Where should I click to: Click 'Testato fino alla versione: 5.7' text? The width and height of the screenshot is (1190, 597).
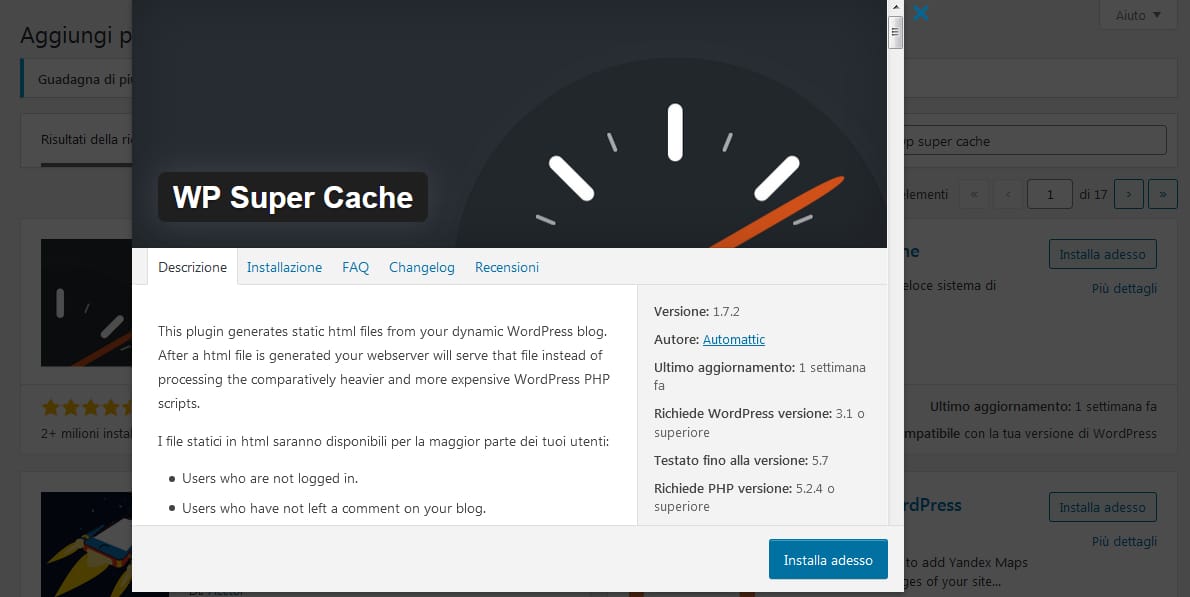point(741,460)
